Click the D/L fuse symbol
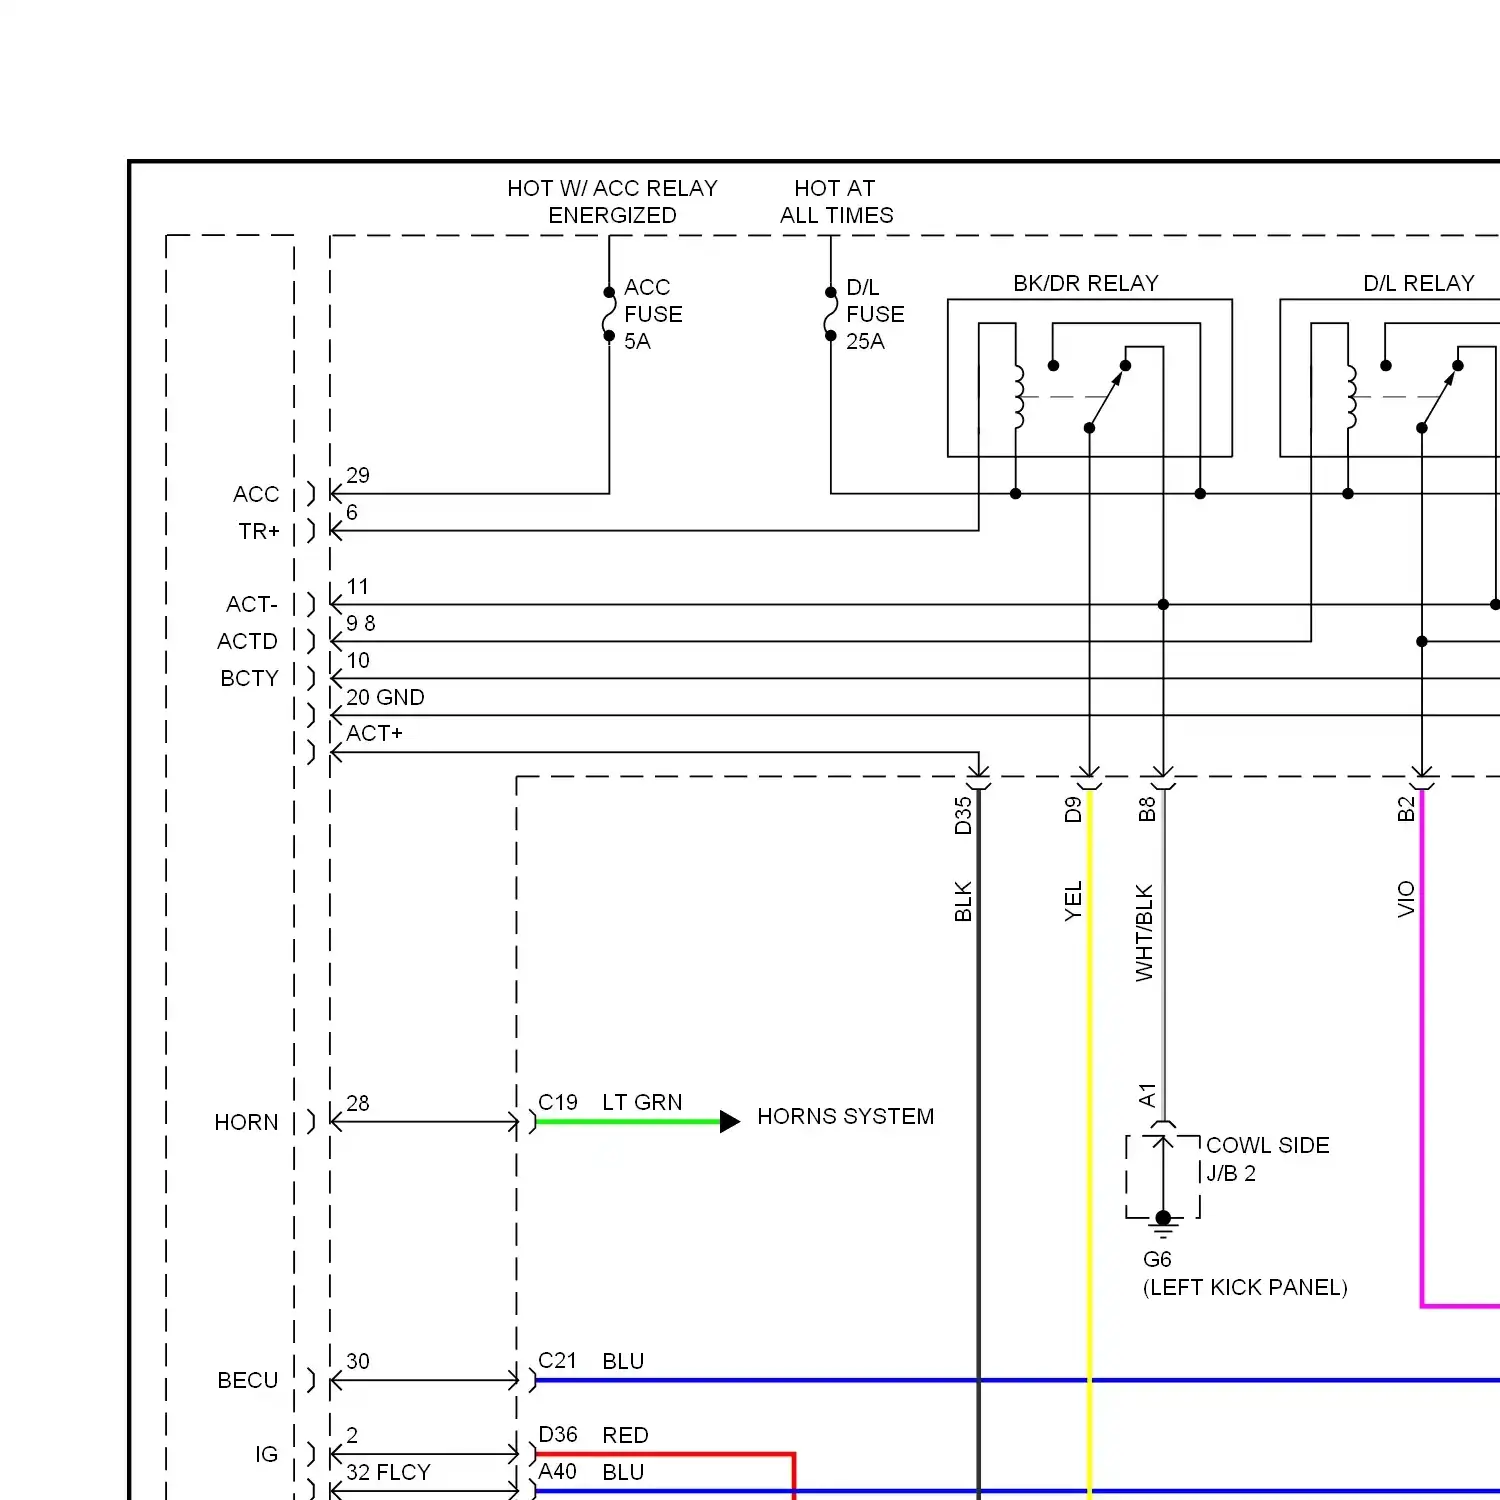1500x1500 pixels. pyautogui.click(x=830, y=314)
